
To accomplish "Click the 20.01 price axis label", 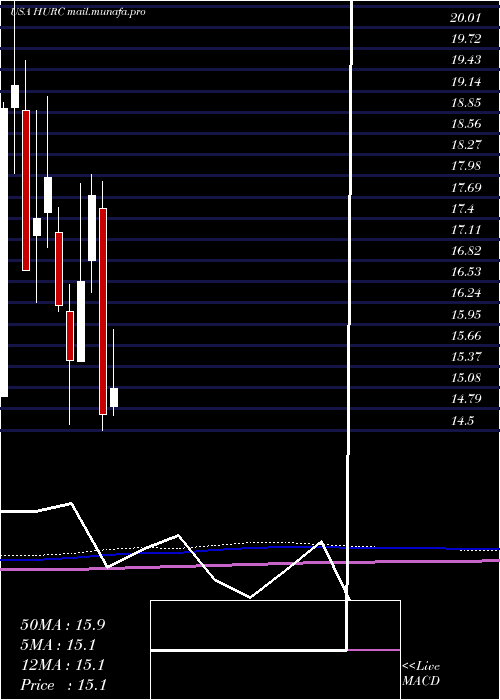I will point(466,18).
